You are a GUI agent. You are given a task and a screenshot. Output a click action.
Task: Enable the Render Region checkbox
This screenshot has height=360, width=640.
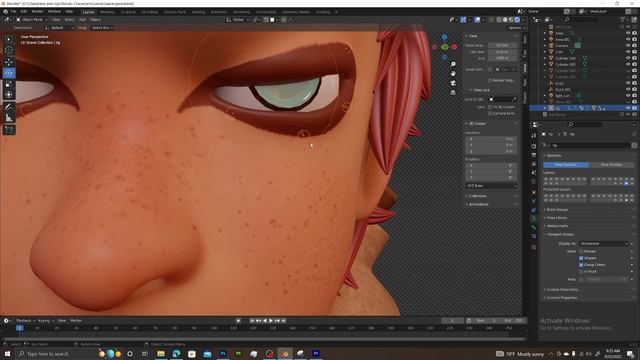[x=490, y=80]
